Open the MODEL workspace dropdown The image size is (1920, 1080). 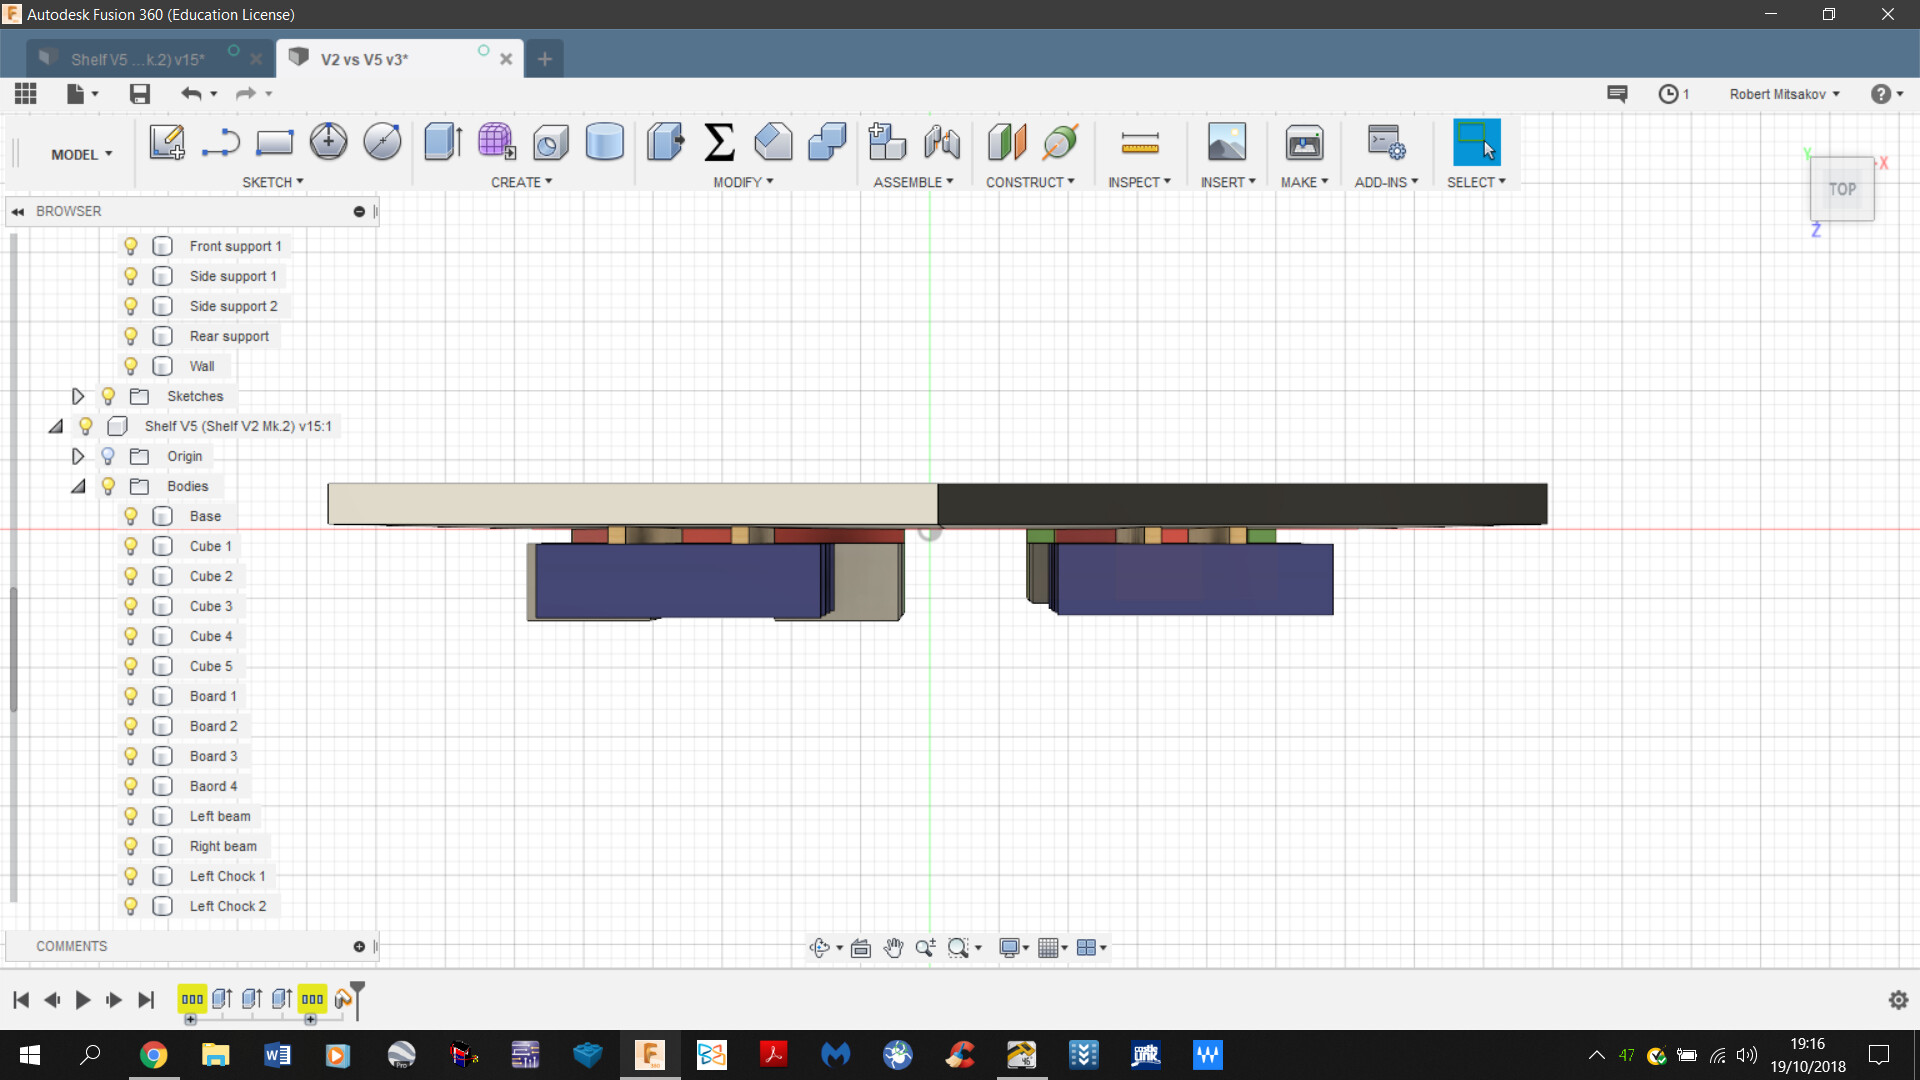click(x=82, y=154)
